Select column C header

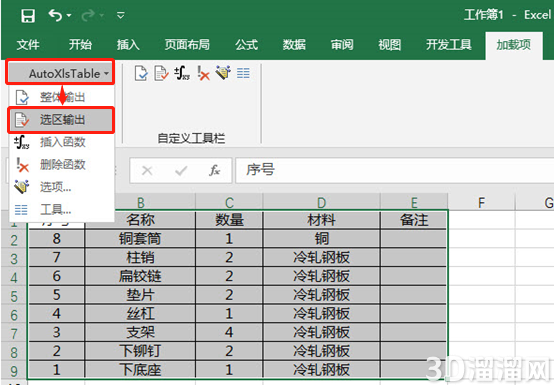[x=229, y=202]
